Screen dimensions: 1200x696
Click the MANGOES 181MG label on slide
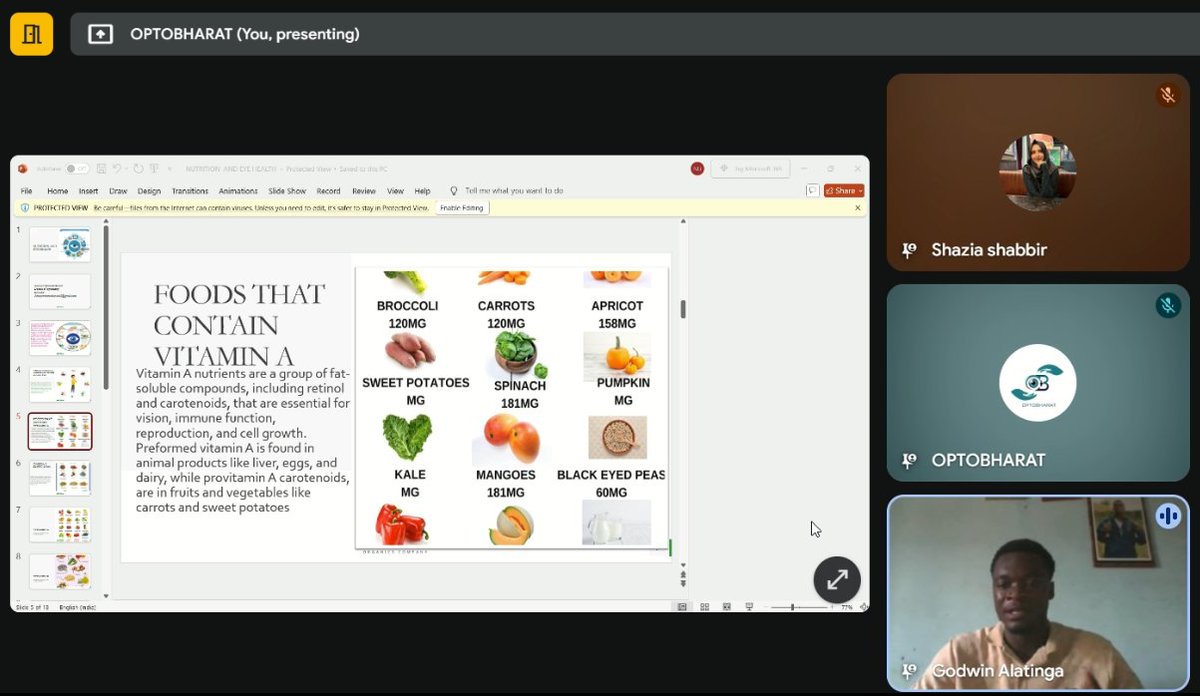click(x=506, y=484)
